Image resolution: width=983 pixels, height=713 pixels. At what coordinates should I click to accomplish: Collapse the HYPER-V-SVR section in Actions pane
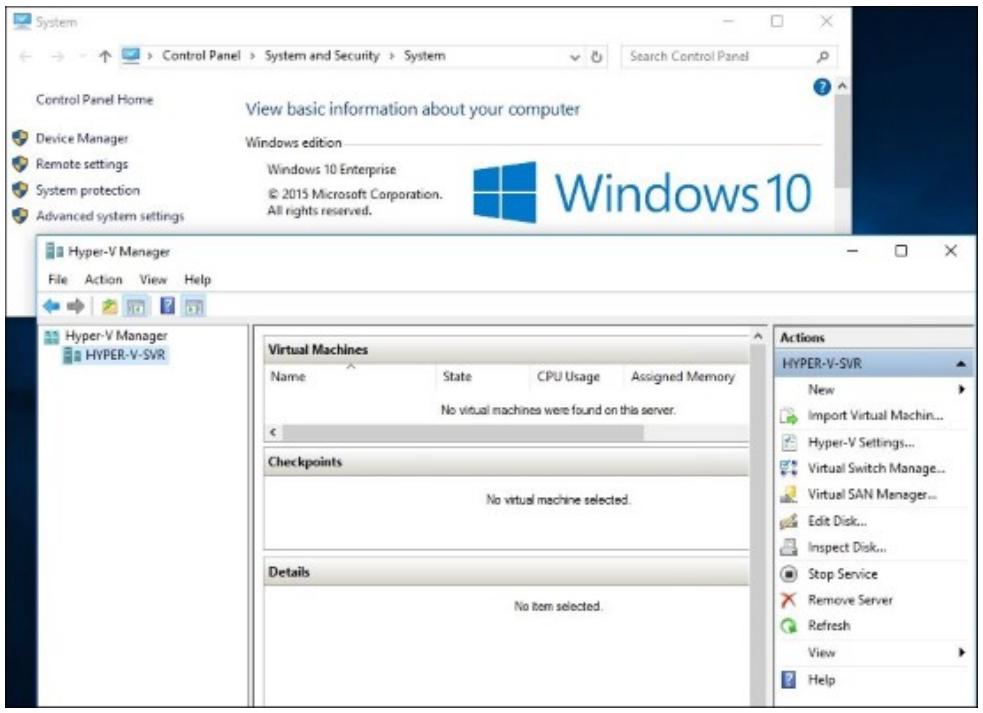(960, 364)
